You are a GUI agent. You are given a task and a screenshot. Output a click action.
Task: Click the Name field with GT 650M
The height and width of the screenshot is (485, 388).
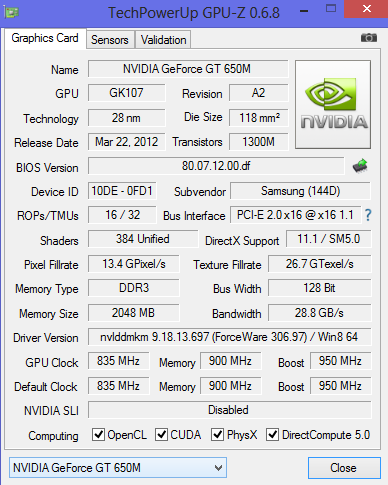coord(188,69)
